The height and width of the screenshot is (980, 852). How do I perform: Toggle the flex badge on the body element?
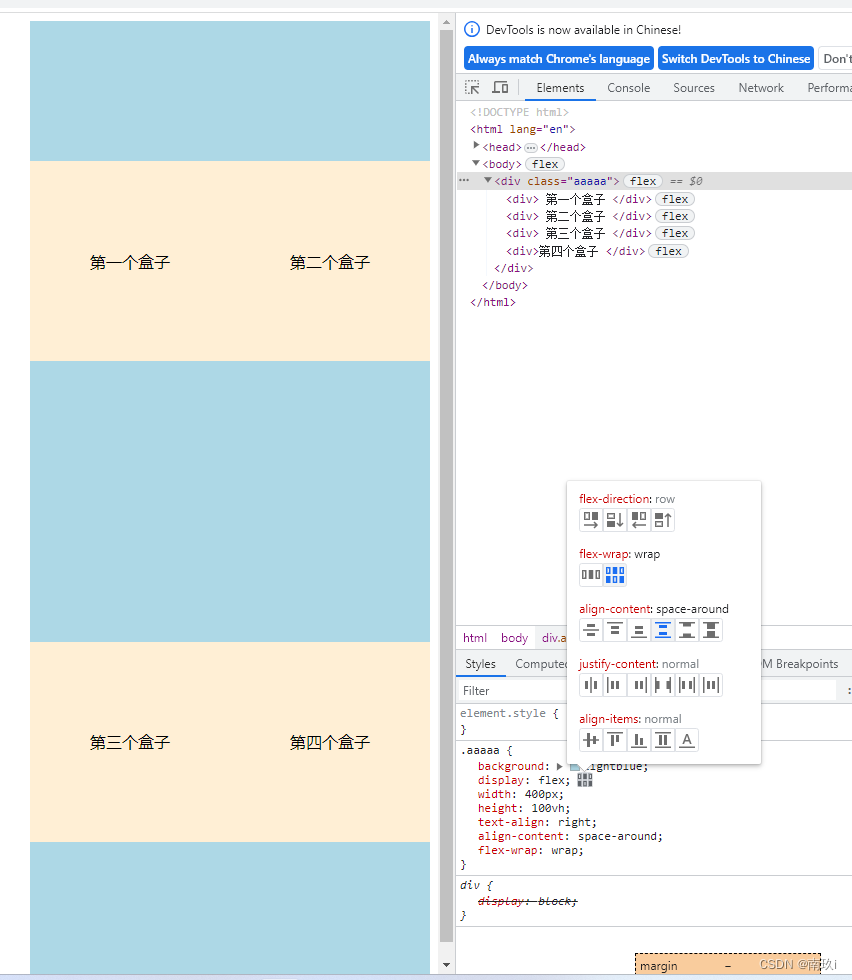(x=544, y=163)
